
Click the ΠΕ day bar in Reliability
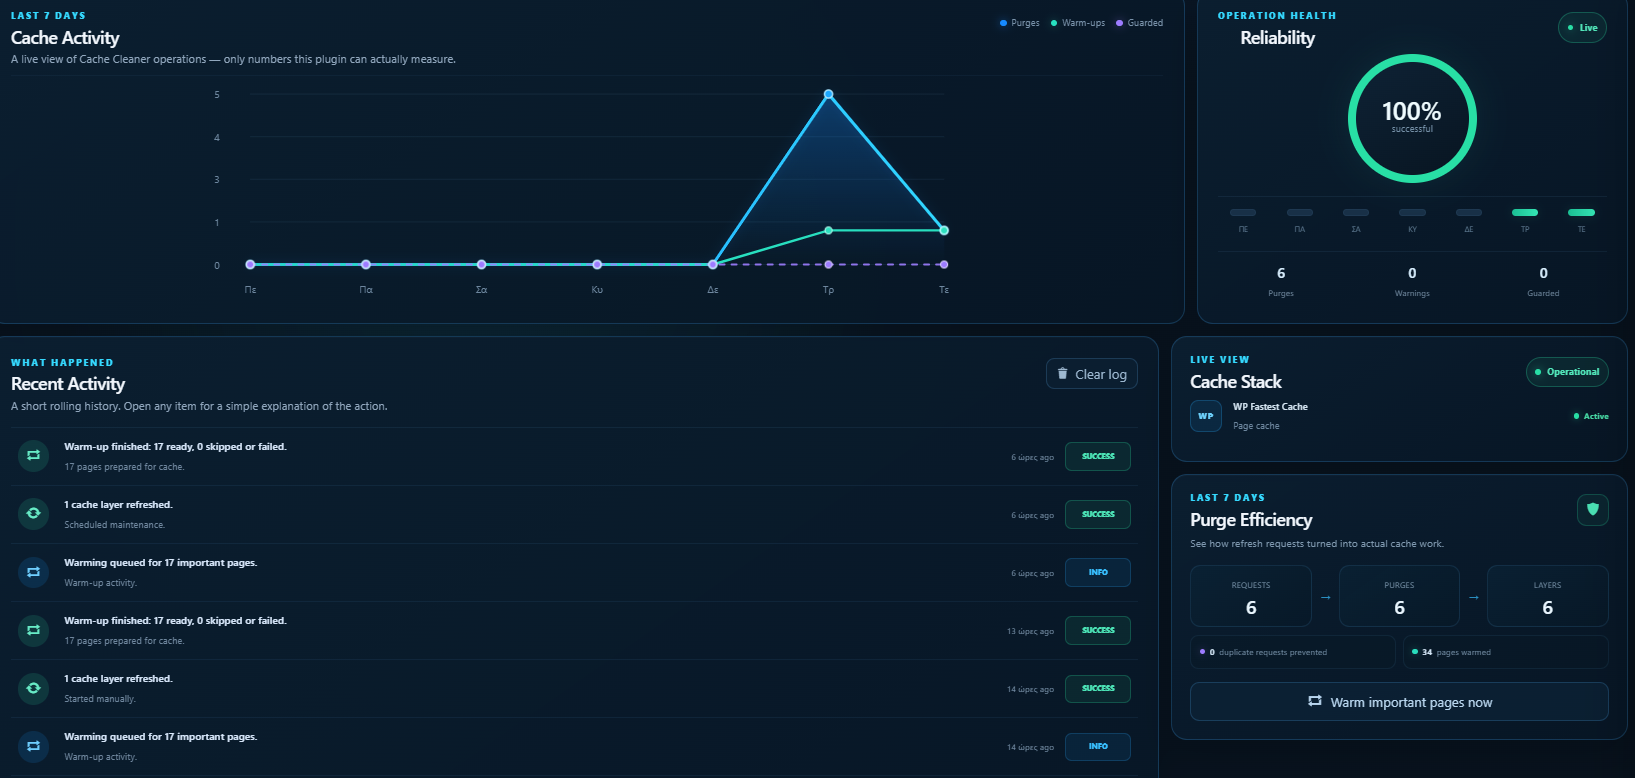(x=1243, y=212)
